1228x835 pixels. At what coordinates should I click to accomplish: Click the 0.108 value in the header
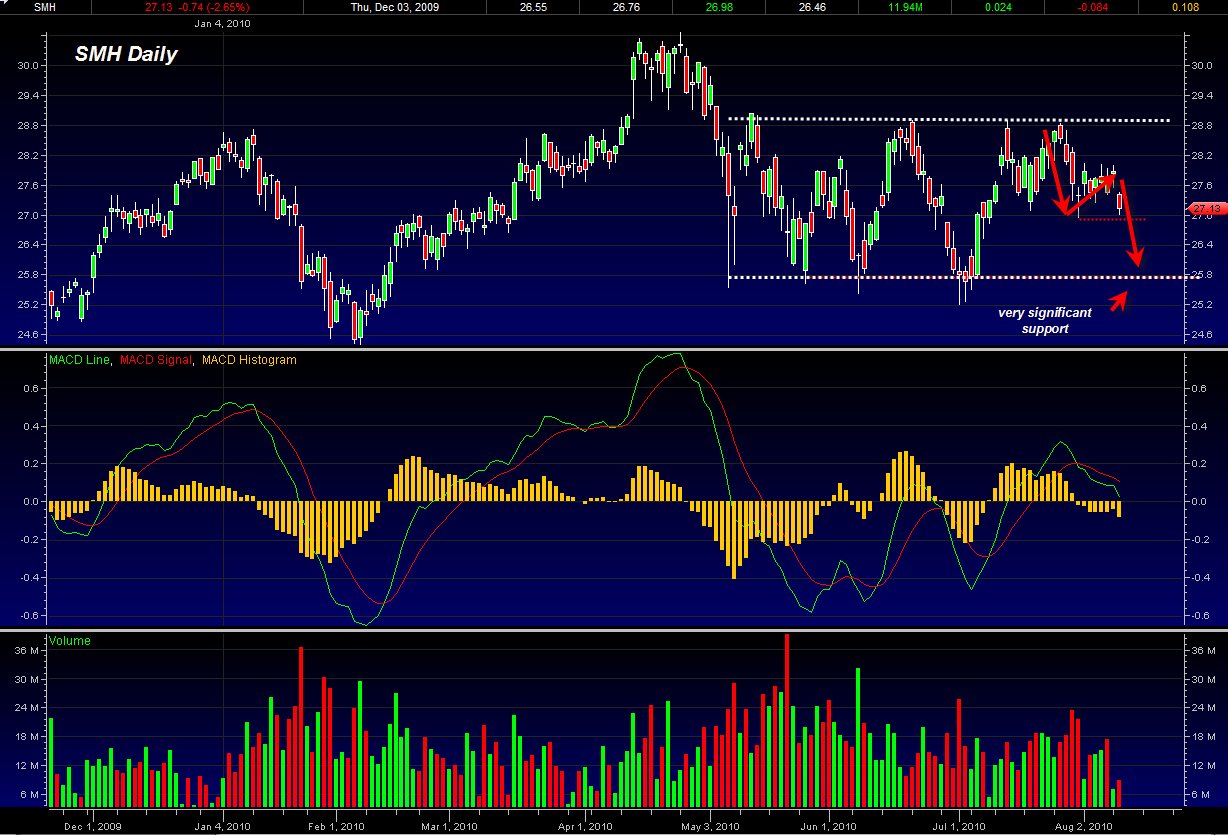(1184, 7)
